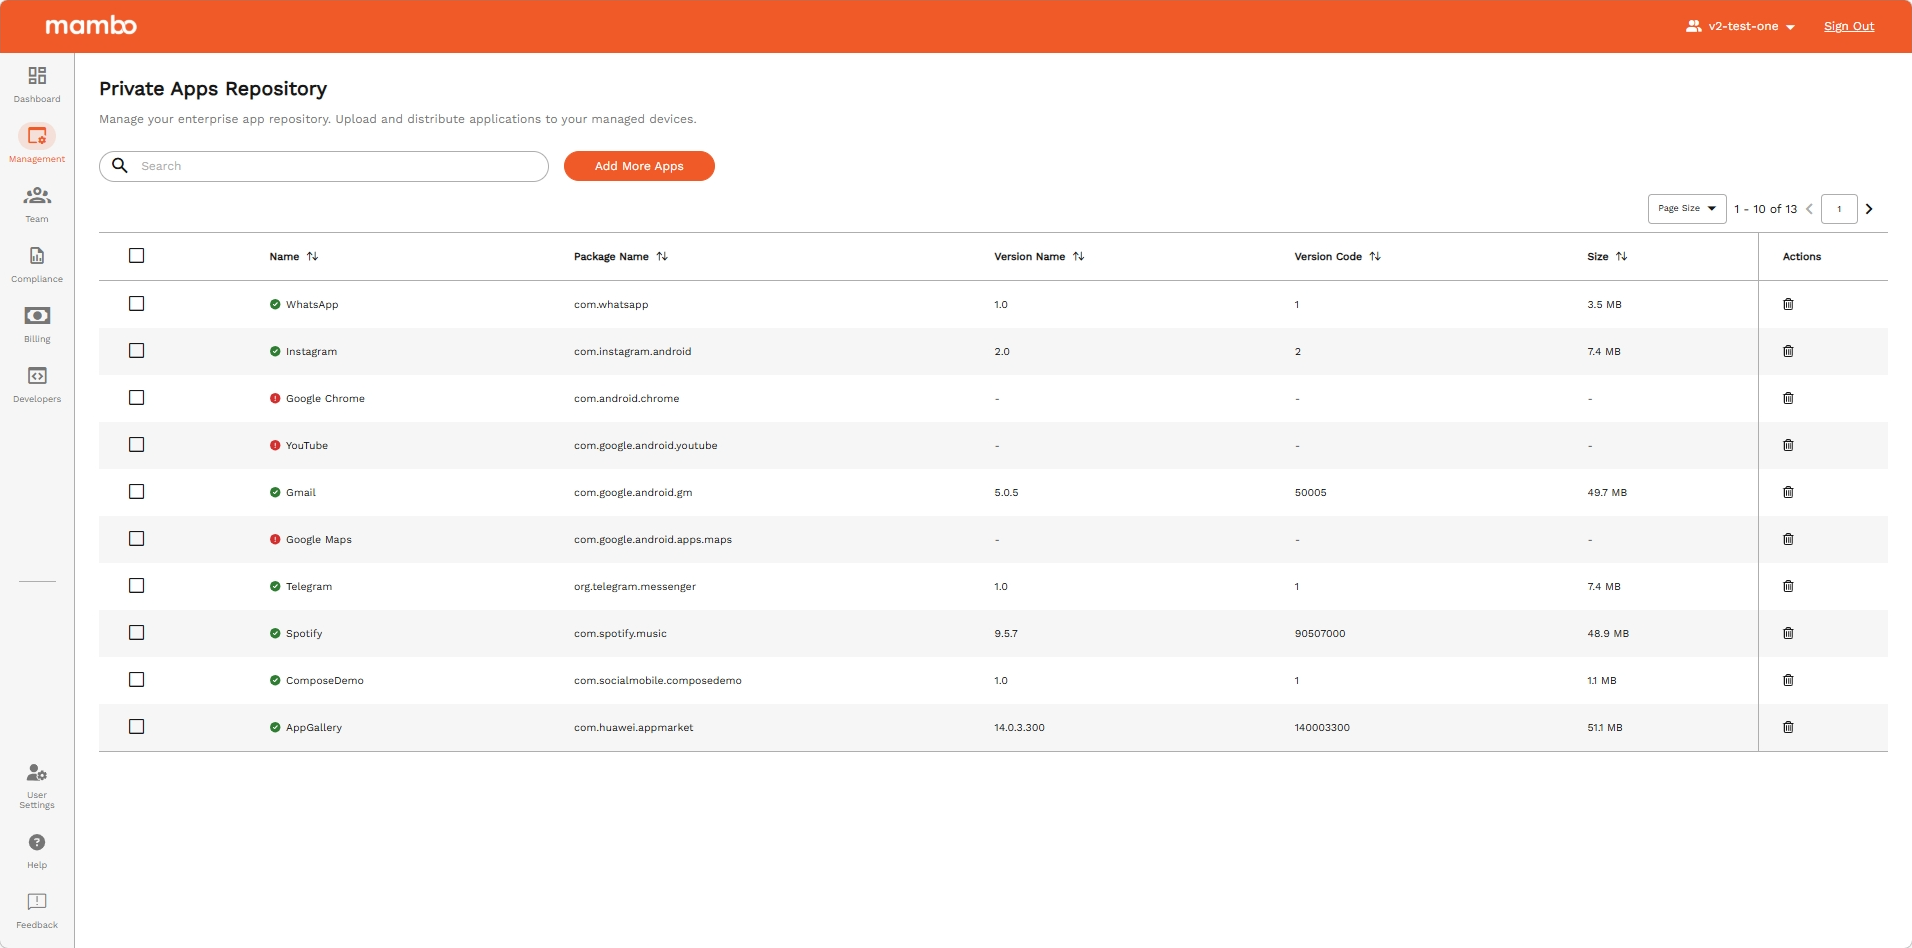Click the Size column sort arrows
Viewport: 1912px width, 948px height.
1621,256
